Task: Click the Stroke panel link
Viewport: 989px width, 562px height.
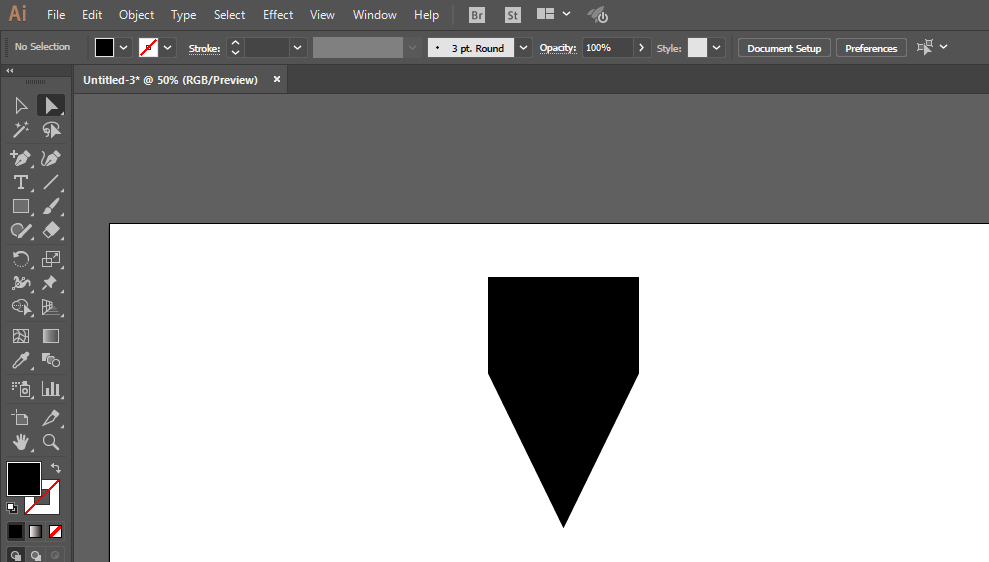Action: (x=204, y=49)
